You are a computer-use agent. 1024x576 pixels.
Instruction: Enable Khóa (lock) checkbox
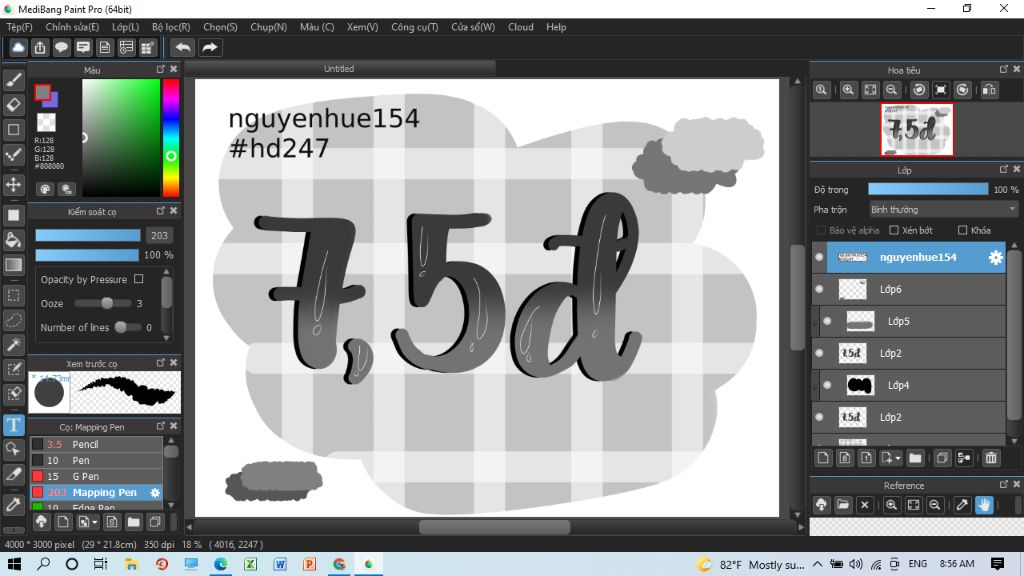click(962, 230)
